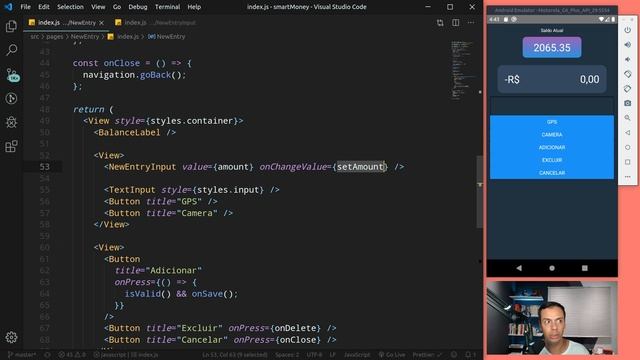Open the Debug view in the activity bar
Viewport: 640px width, 360px height.
click(11, 122)
